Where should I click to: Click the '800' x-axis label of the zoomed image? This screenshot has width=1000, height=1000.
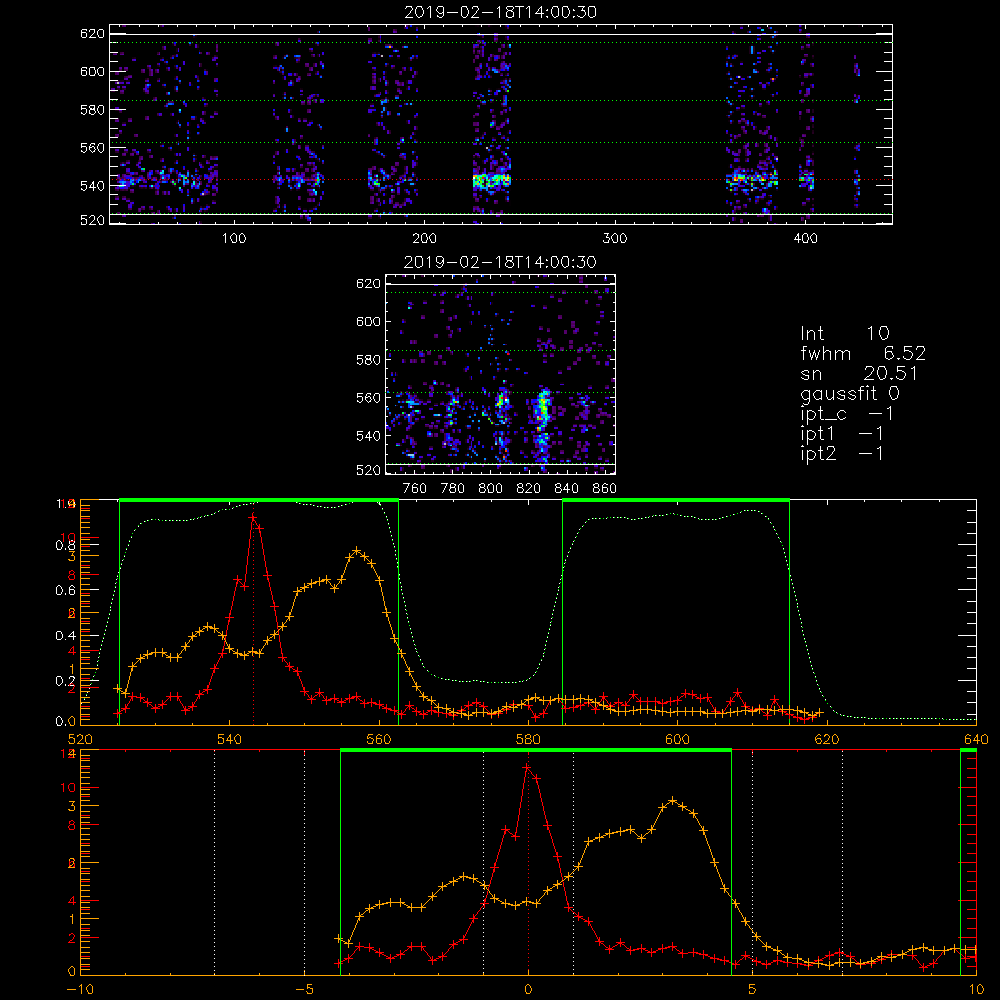[491, 489]
